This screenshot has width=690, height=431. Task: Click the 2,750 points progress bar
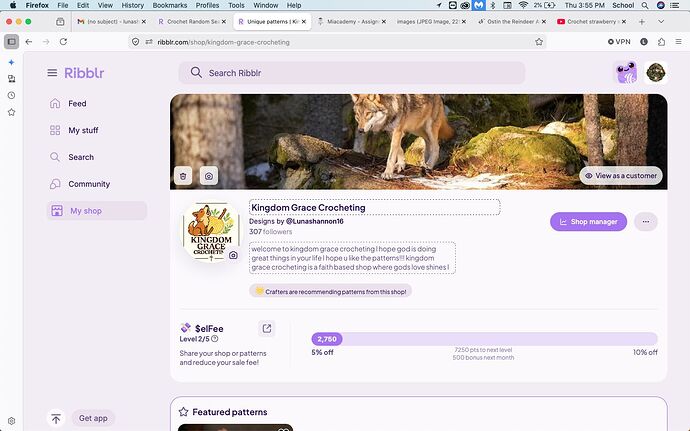click(x=484, y=339)
